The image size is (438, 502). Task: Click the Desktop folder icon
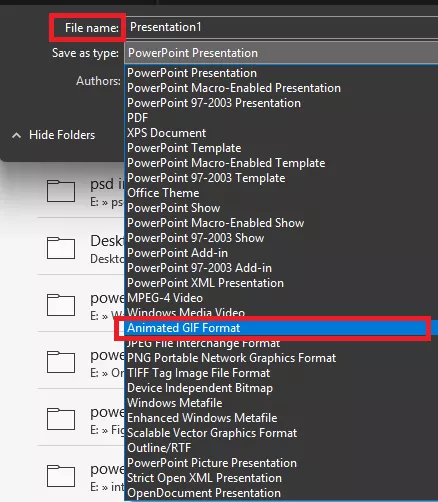[x=61, y=248]
